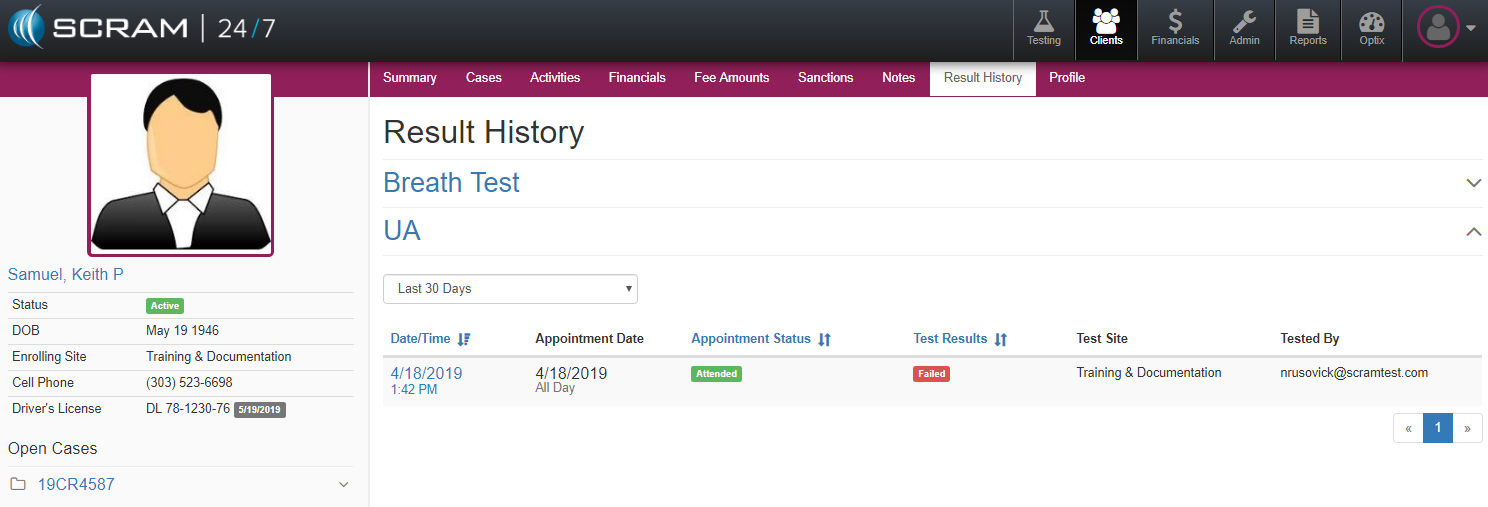
Task: Switch to the Summary tab
Action: click(x=410, y=78)
